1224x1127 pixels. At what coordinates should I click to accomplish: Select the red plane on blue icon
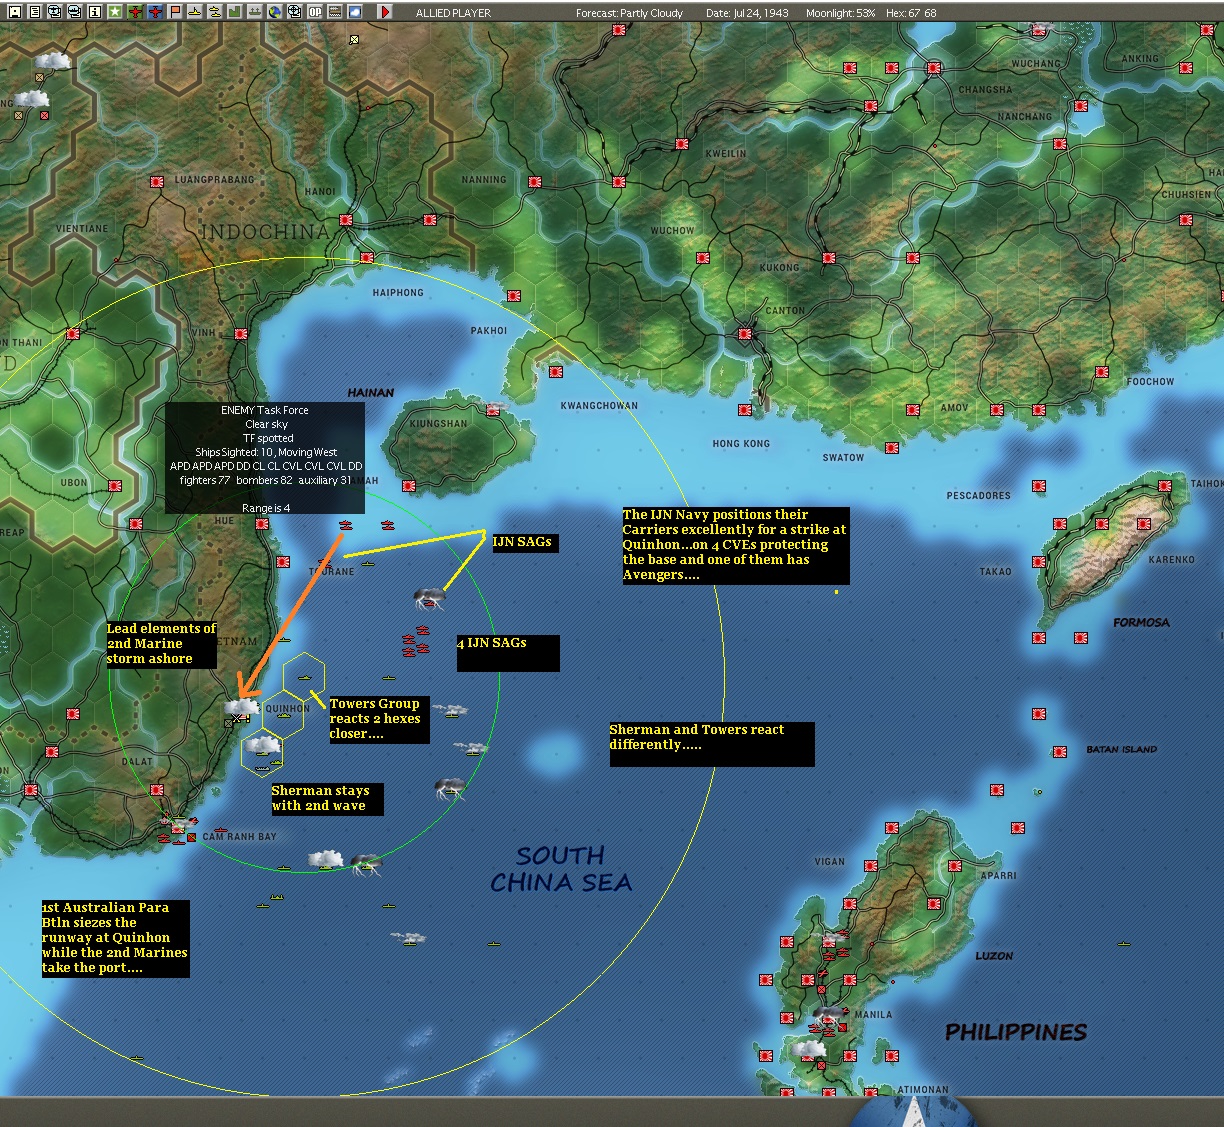click(x=156, y=12)
